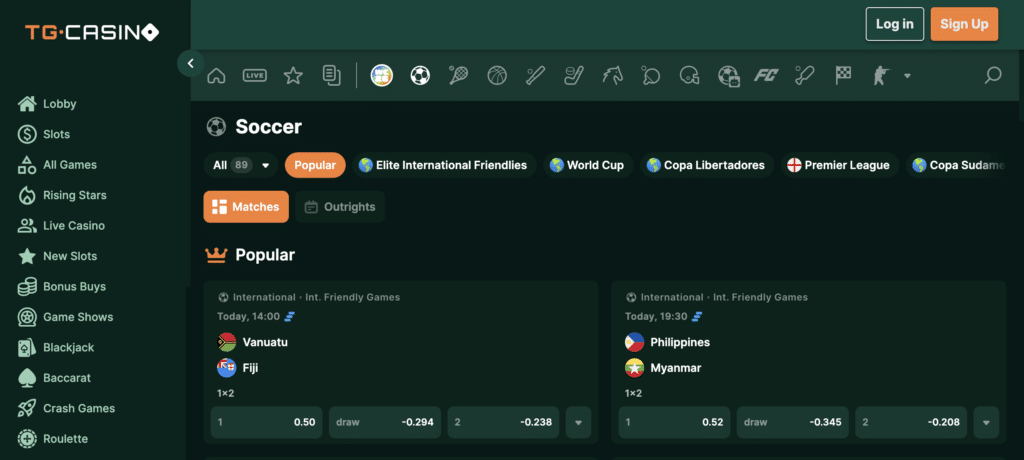Open the Fiji team name
Viewport: 1024px width, 460px height.
tap(250, 368)
